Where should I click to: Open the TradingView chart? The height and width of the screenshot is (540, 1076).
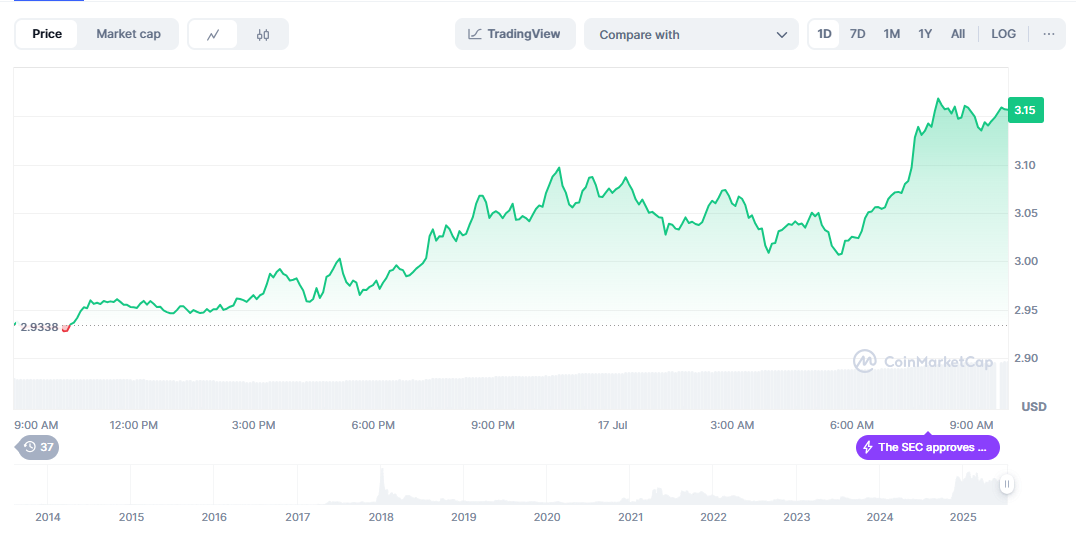[515, 34]
